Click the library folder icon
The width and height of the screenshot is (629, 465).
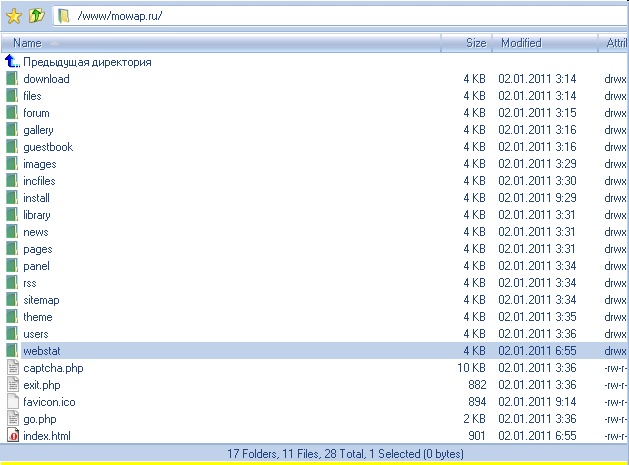pos(12,215)
